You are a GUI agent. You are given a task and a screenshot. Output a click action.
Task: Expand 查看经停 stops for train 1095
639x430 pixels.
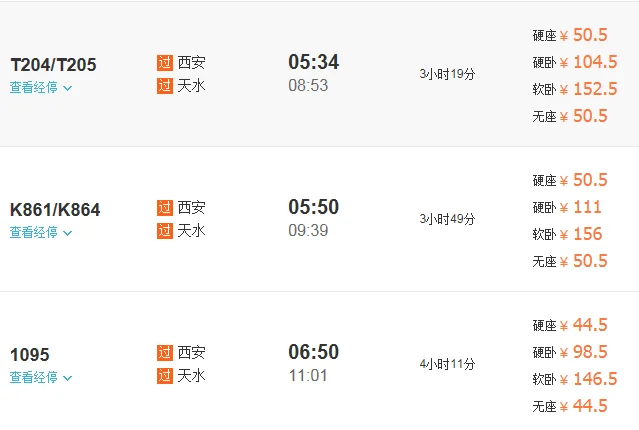coord(41,378)
